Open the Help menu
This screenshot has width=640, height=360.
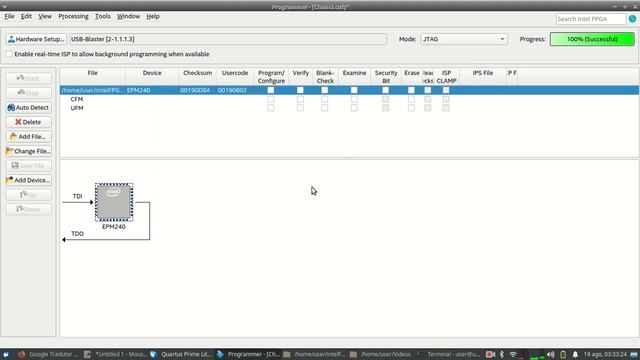tap(153, 16)
